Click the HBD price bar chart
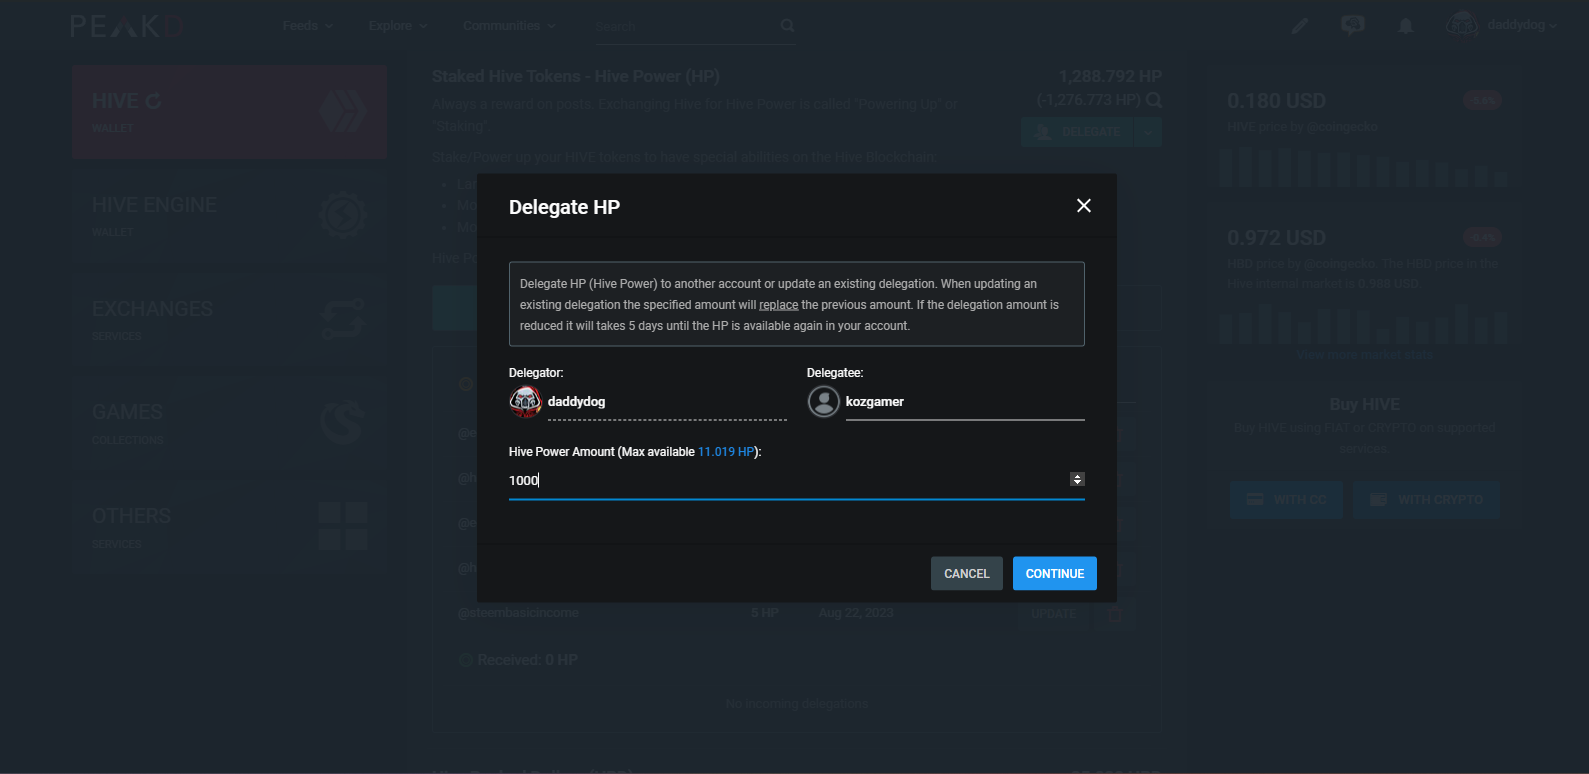1589x774 pixels. [x=1364, y=324]
